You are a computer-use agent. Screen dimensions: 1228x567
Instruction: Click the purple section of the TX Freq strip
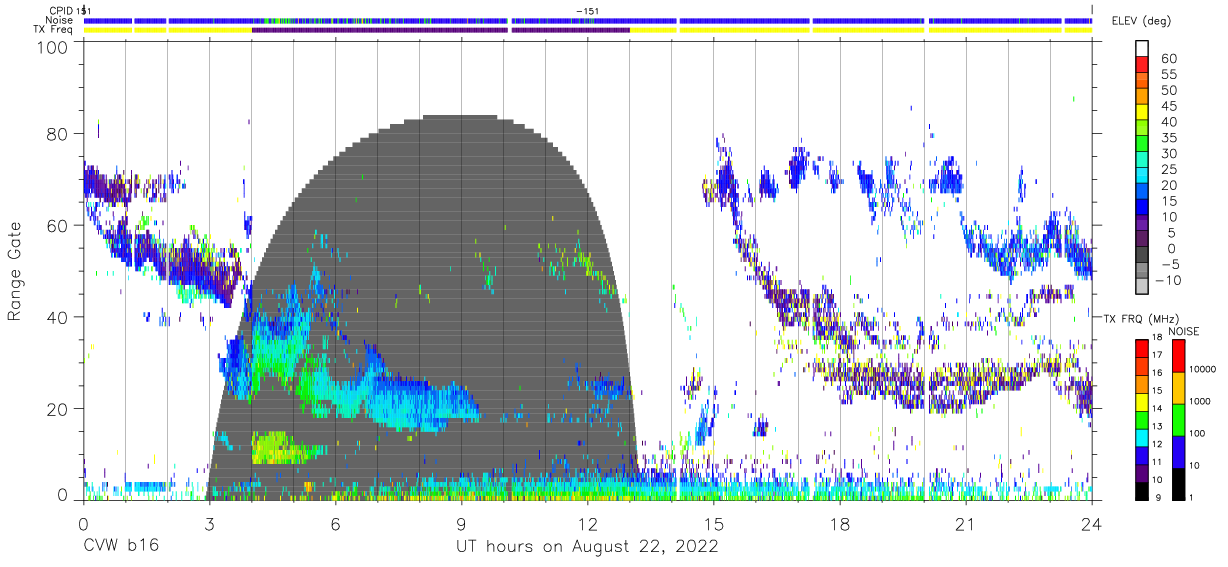[441, 30]
